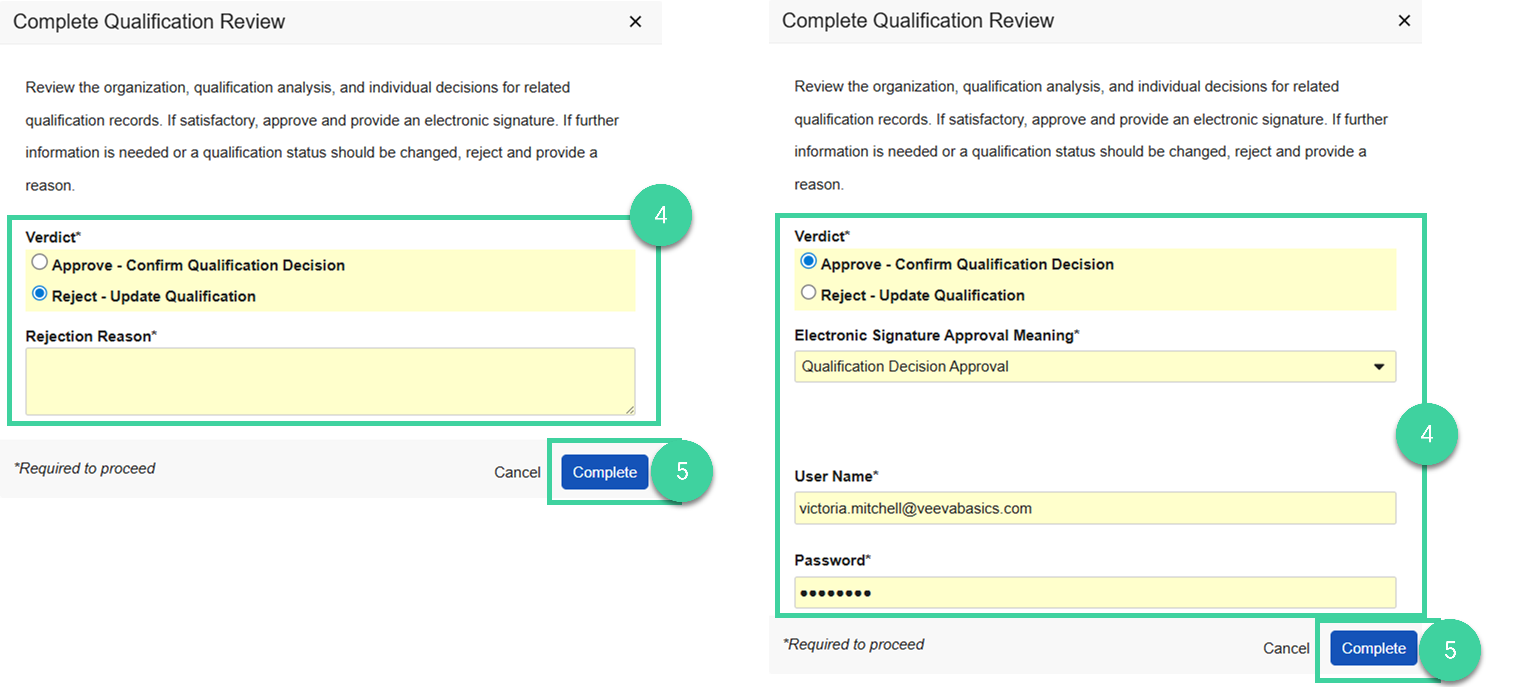
Task: Close the right Complete Qualification Review dialog
Action: (1404, 21)
